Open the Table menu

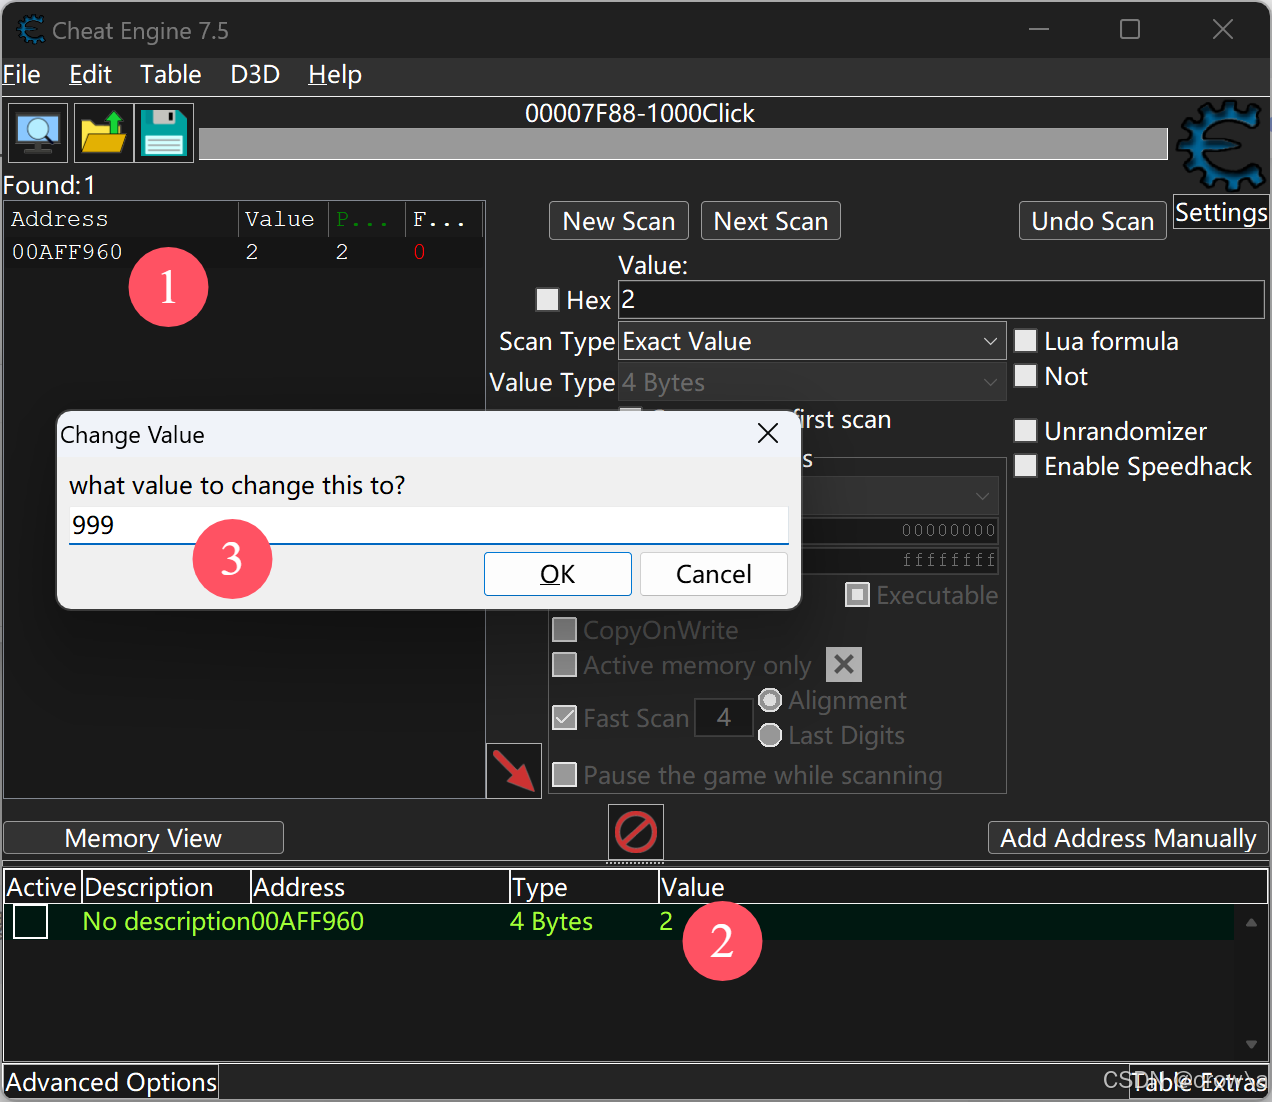170,73
